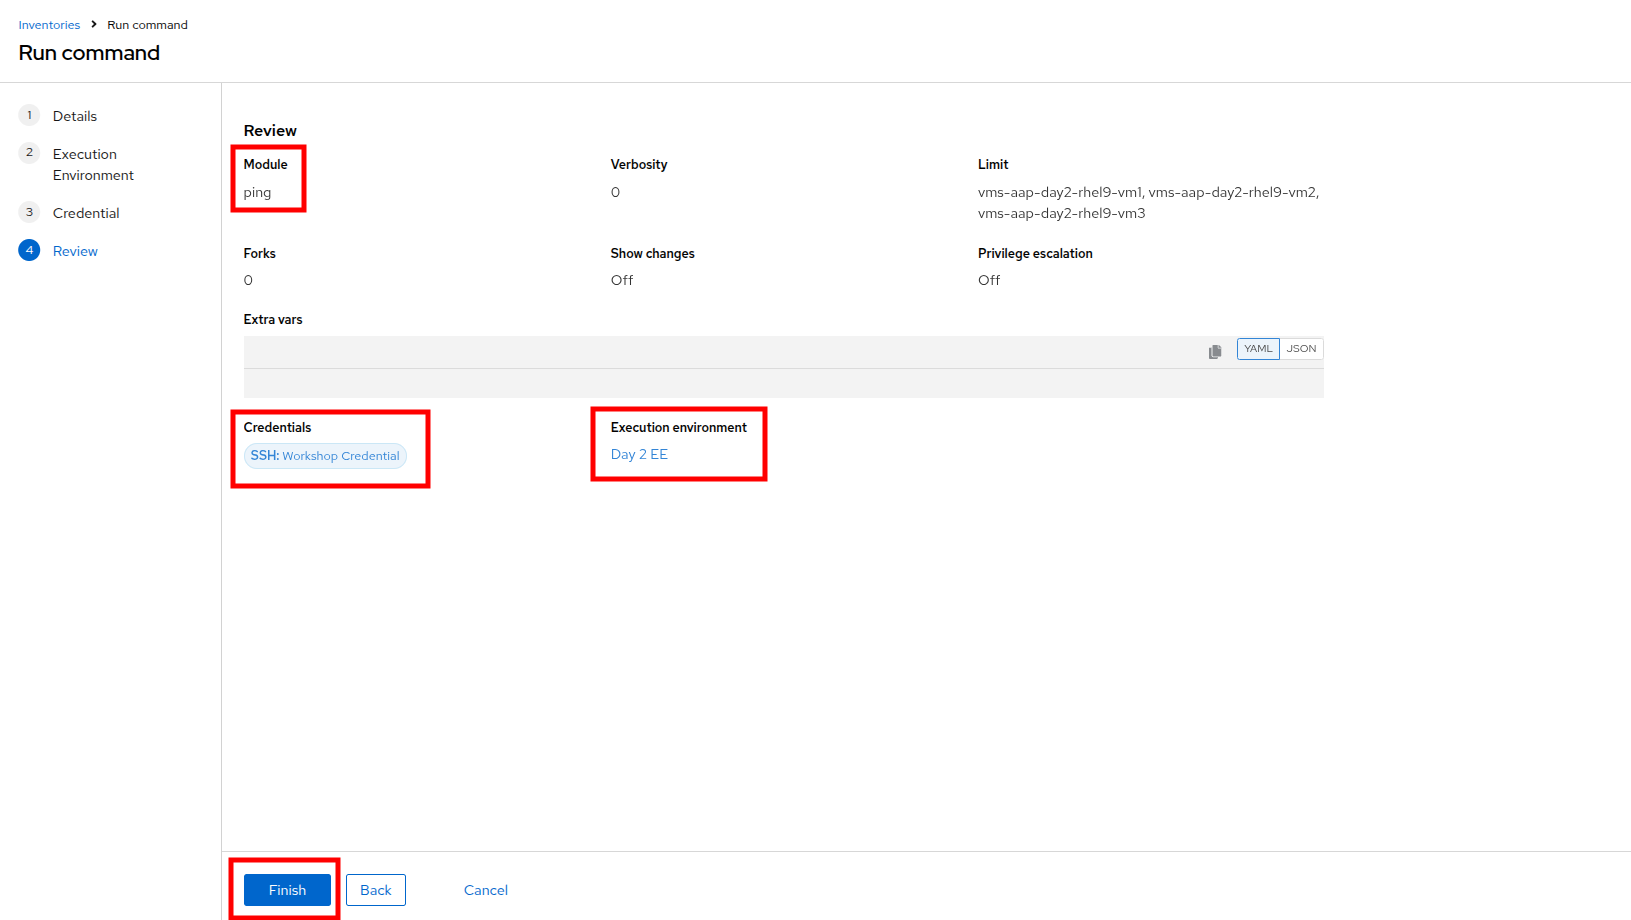
Task: Go back with the Back button
Action: coord(376,890)
